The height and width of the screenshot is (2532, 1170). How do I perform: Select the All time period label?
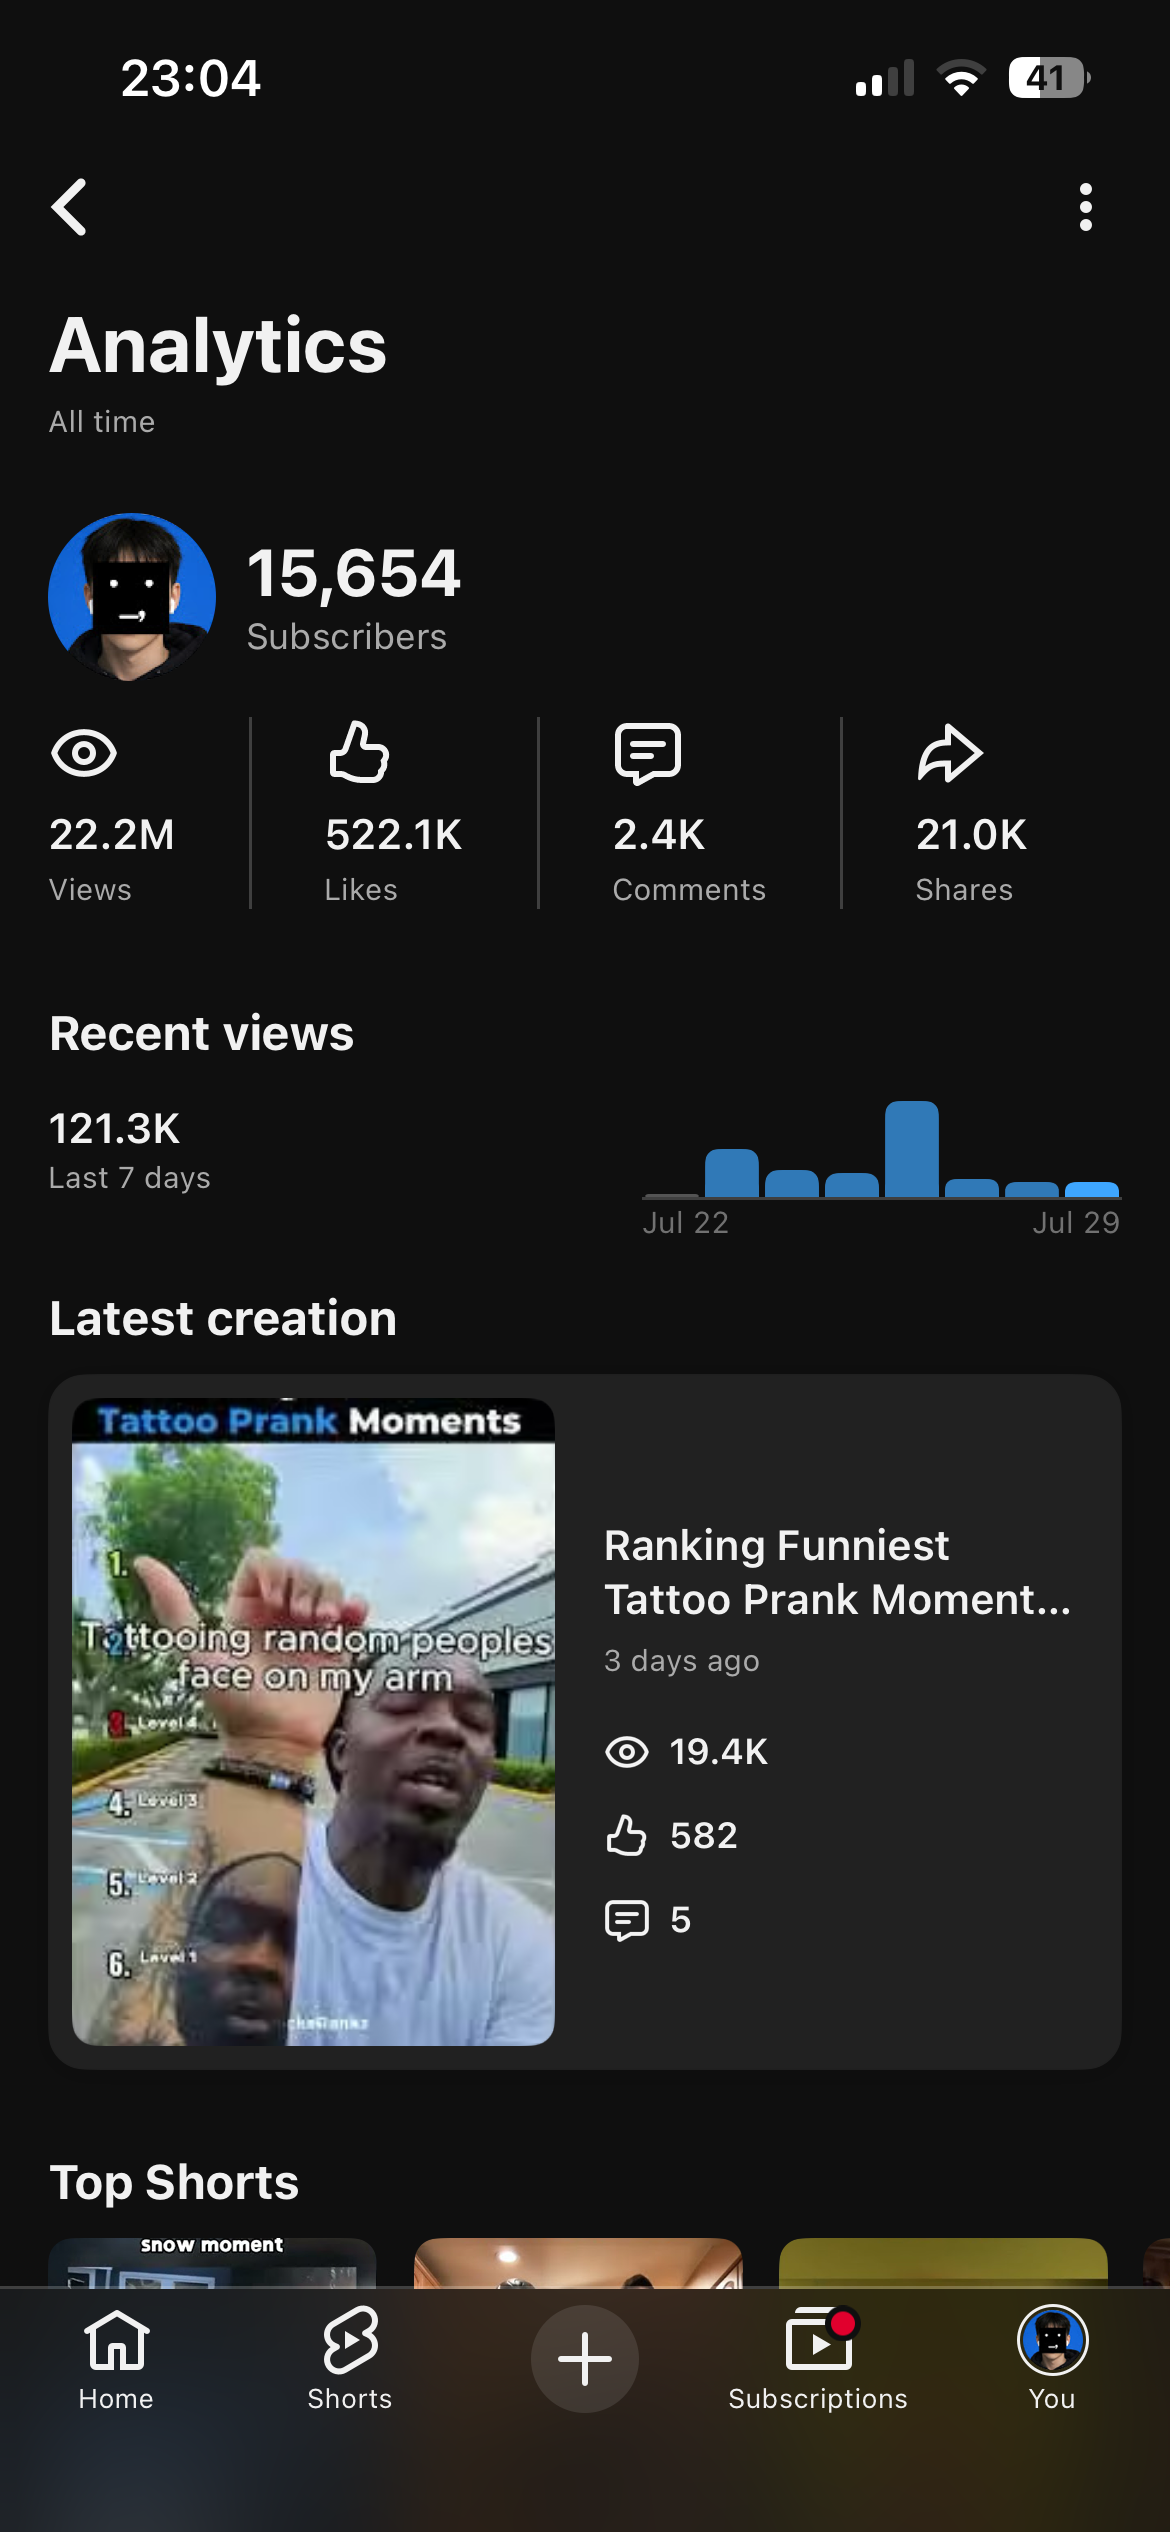(x=102, y=422)
